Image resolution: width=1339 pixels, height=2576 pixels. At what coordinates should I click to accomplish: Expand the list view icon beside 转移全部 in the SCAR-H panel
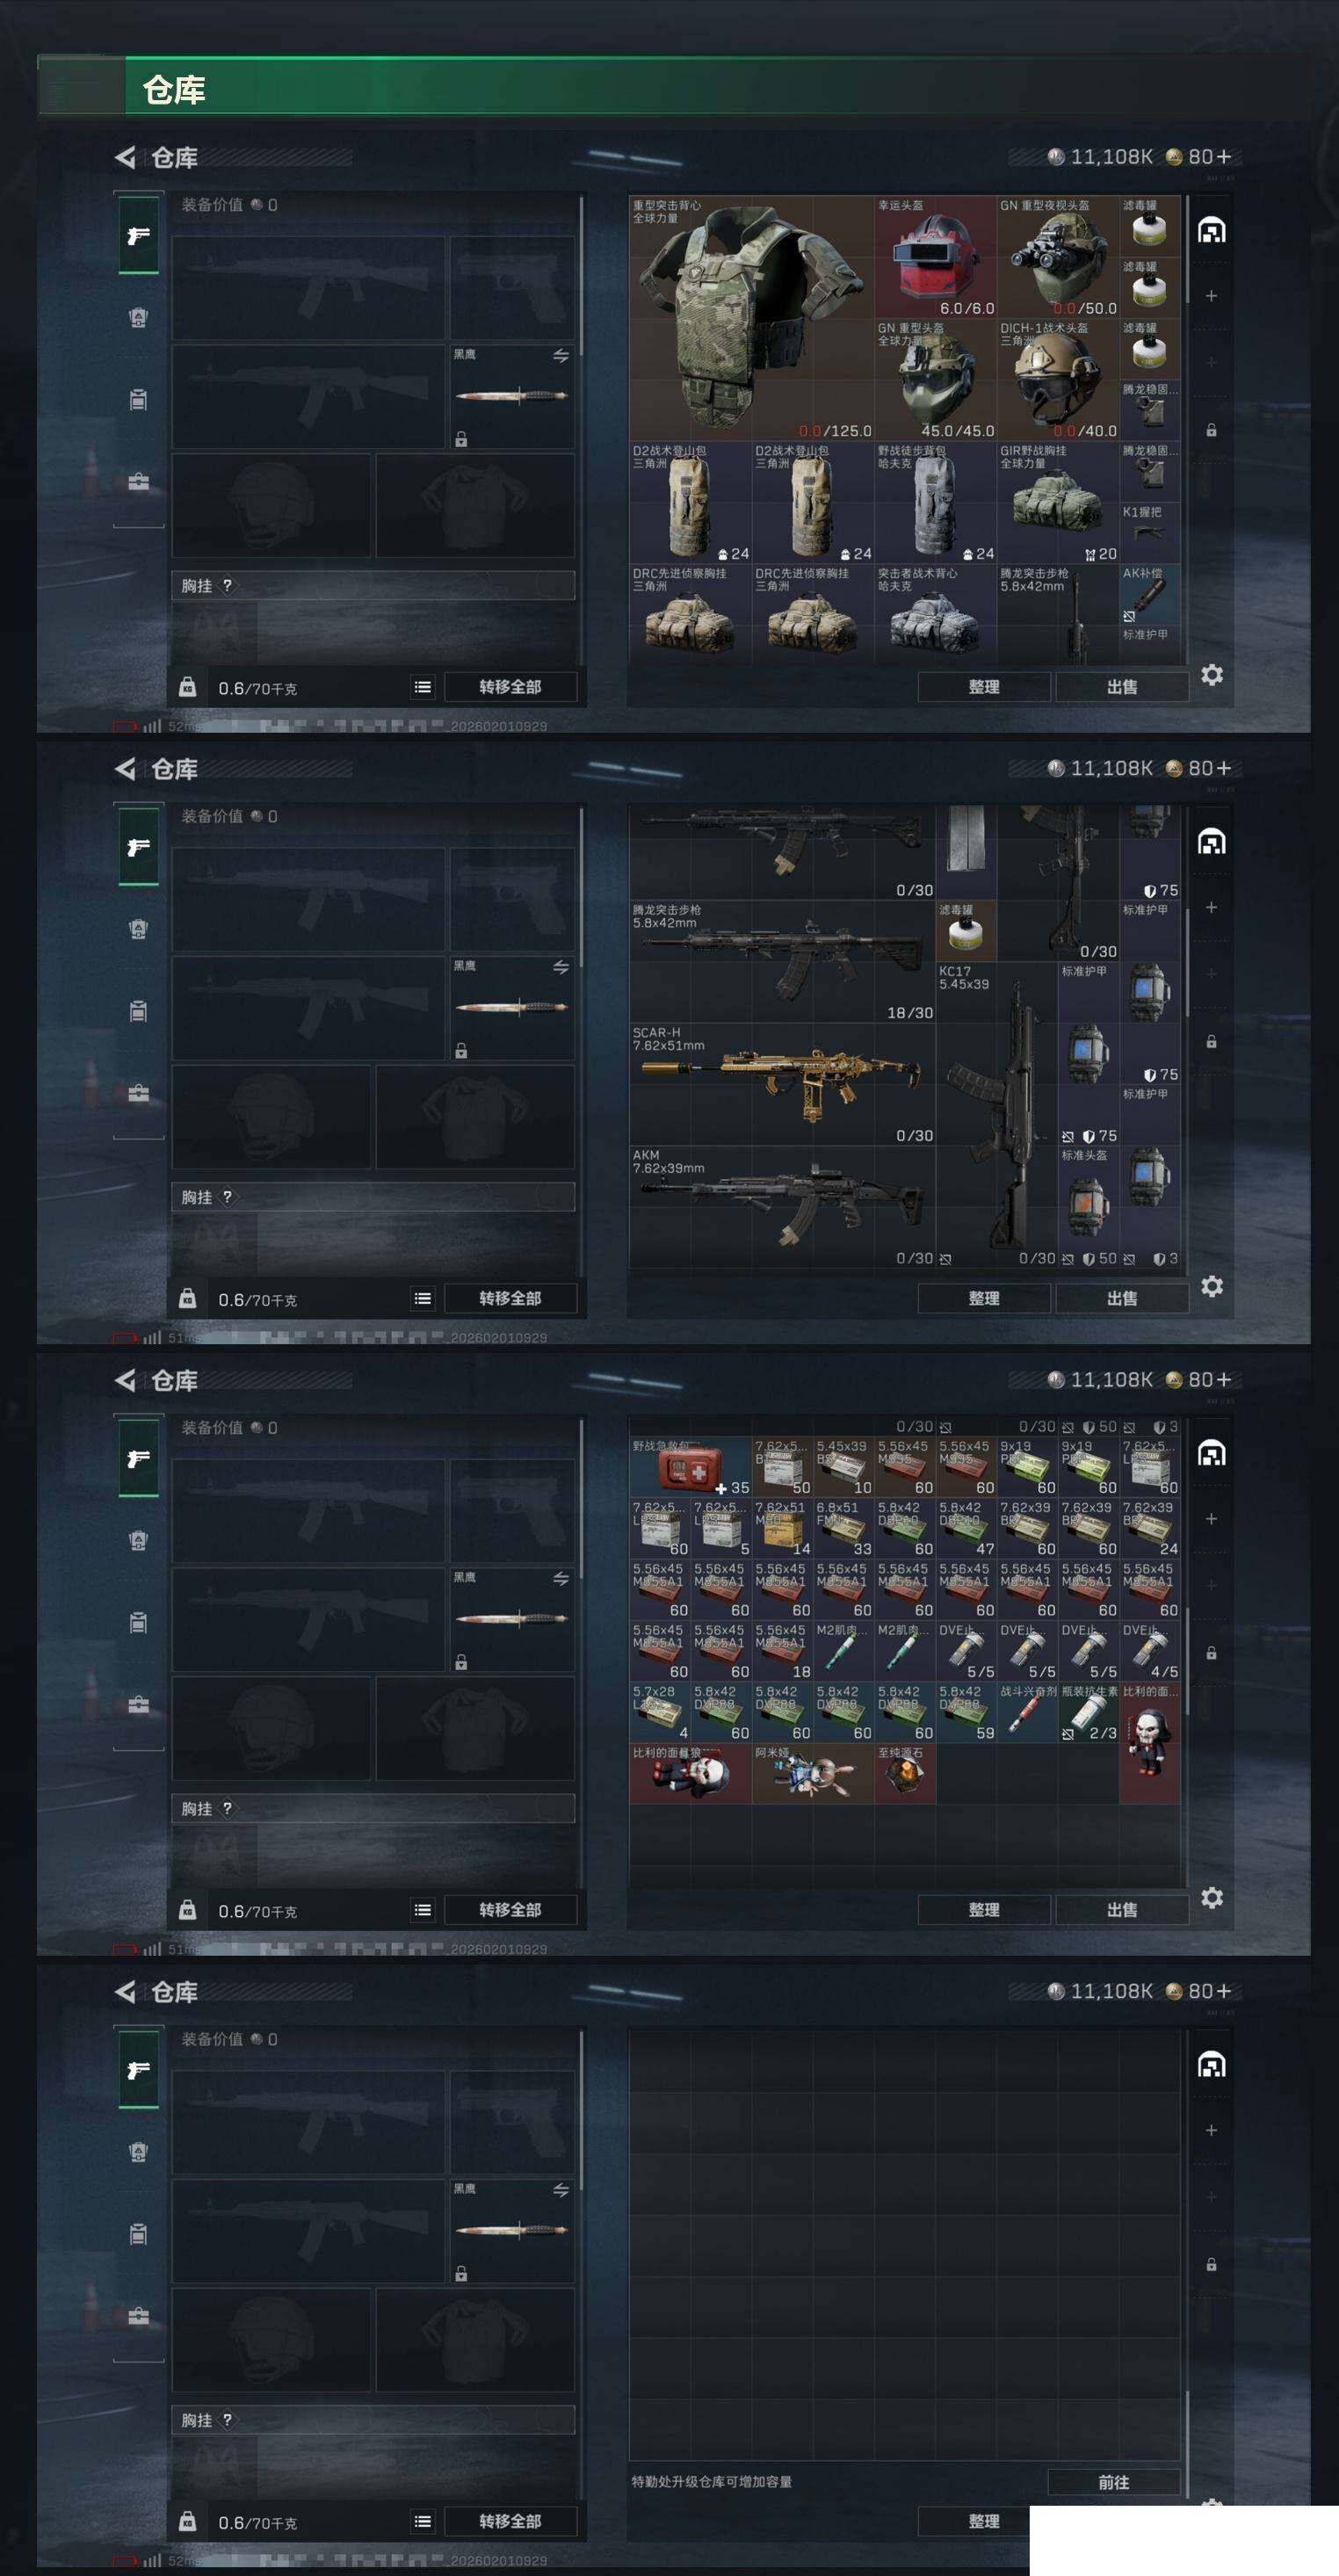(x=423, y=1298)
